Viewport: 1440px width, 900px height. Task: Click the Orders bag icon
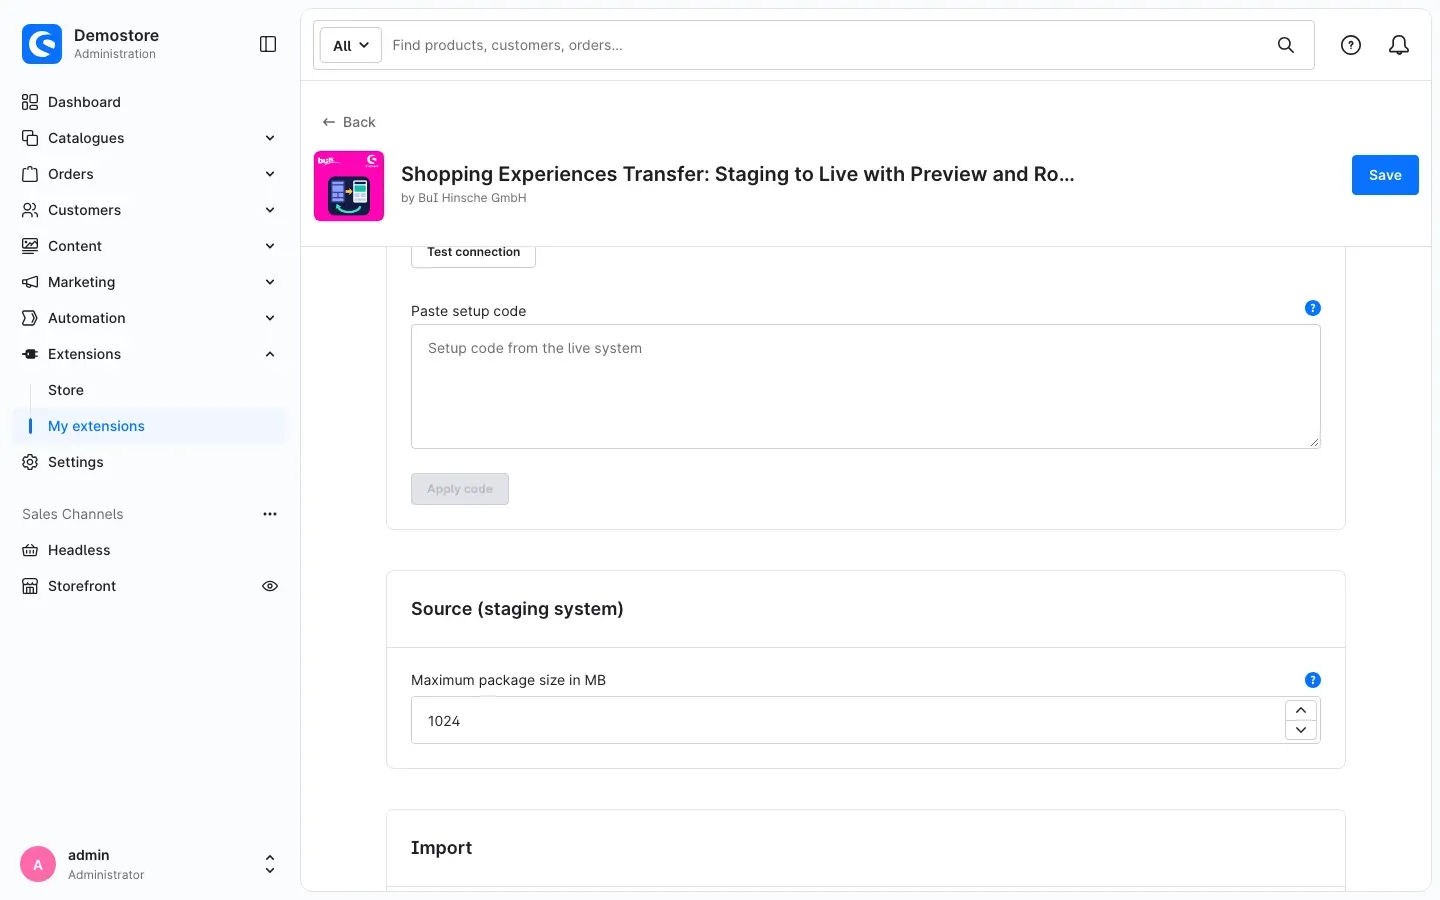pyautogui.click(x=30, y=174)
